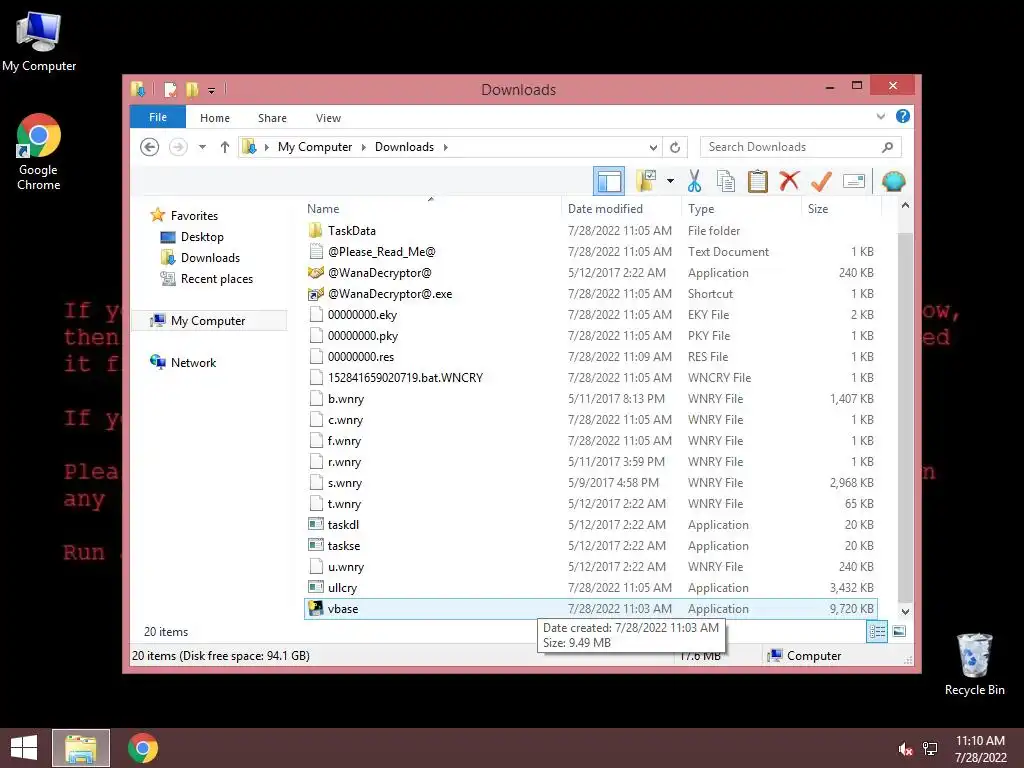
Task: Select the tasksе application row named taskse
Action: (591, 545)
